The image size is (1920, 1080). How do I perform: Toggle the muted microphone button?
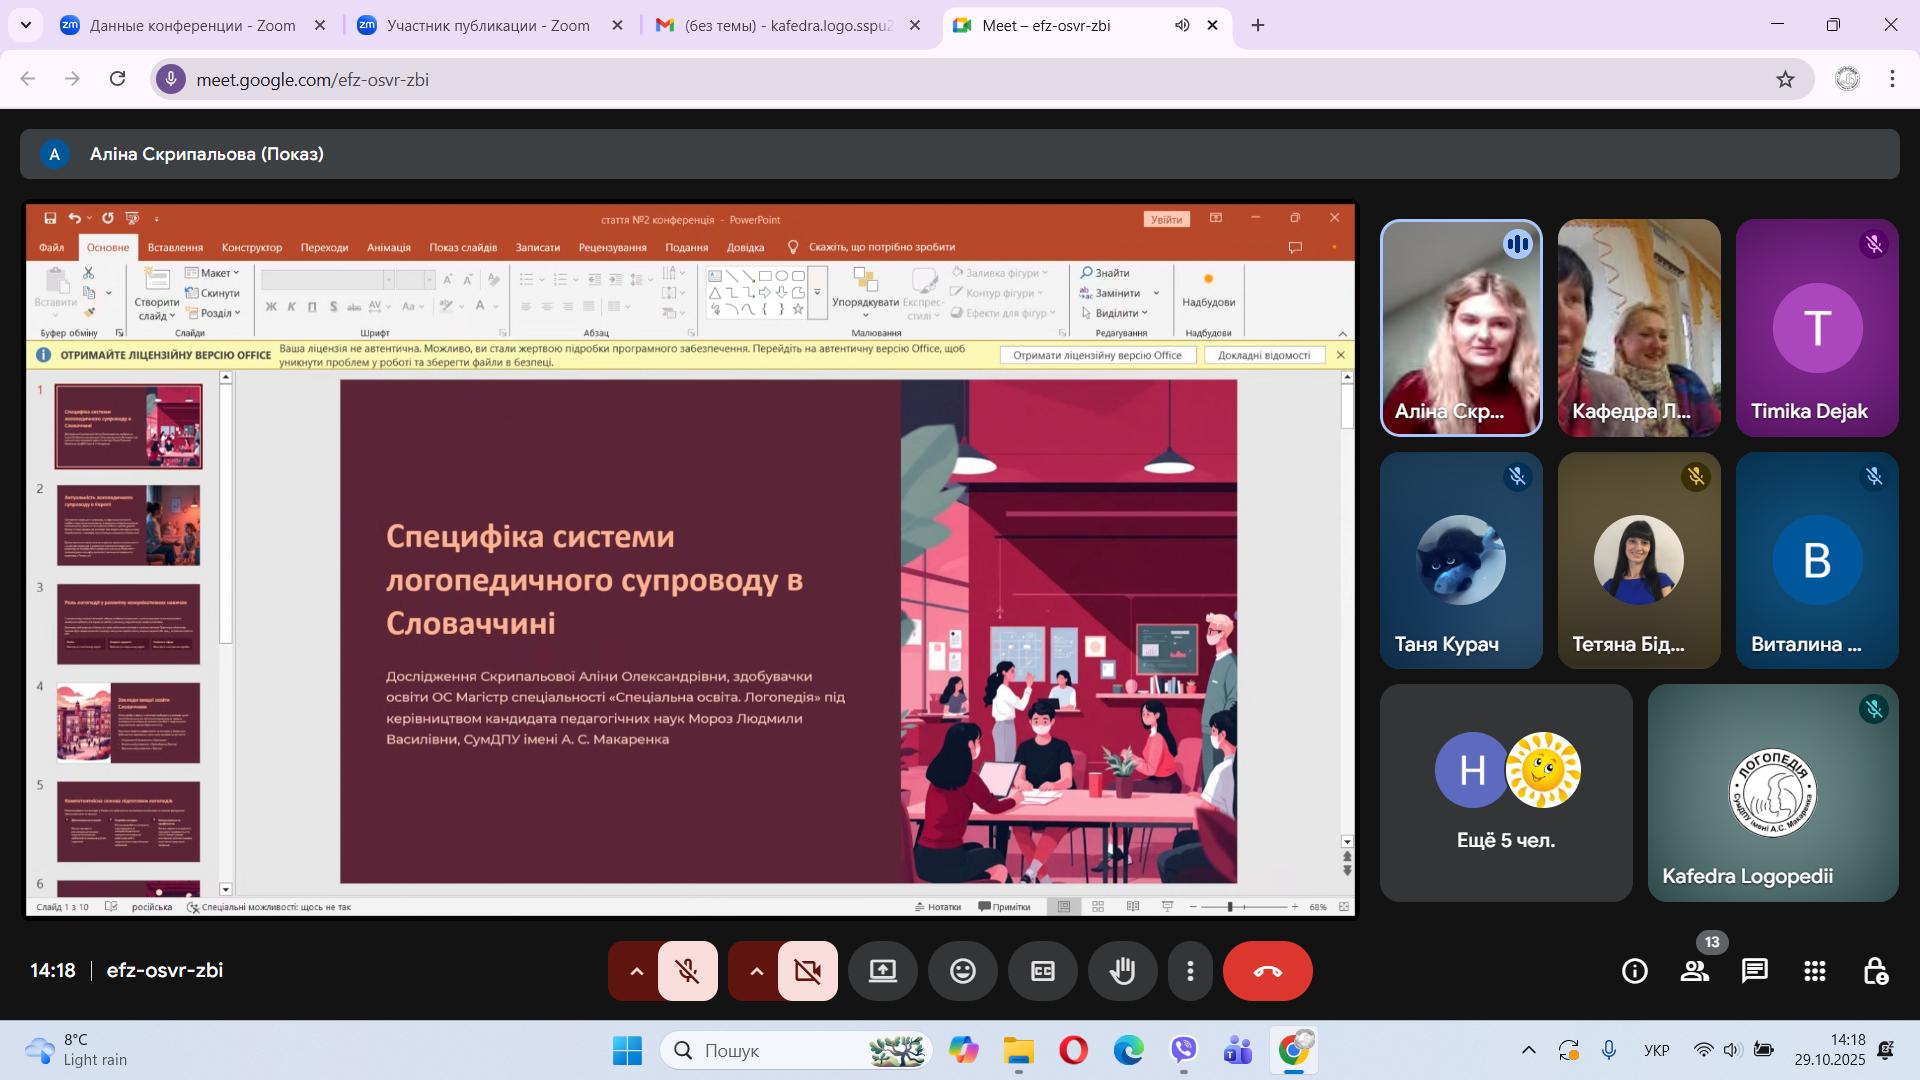(687, 971)
